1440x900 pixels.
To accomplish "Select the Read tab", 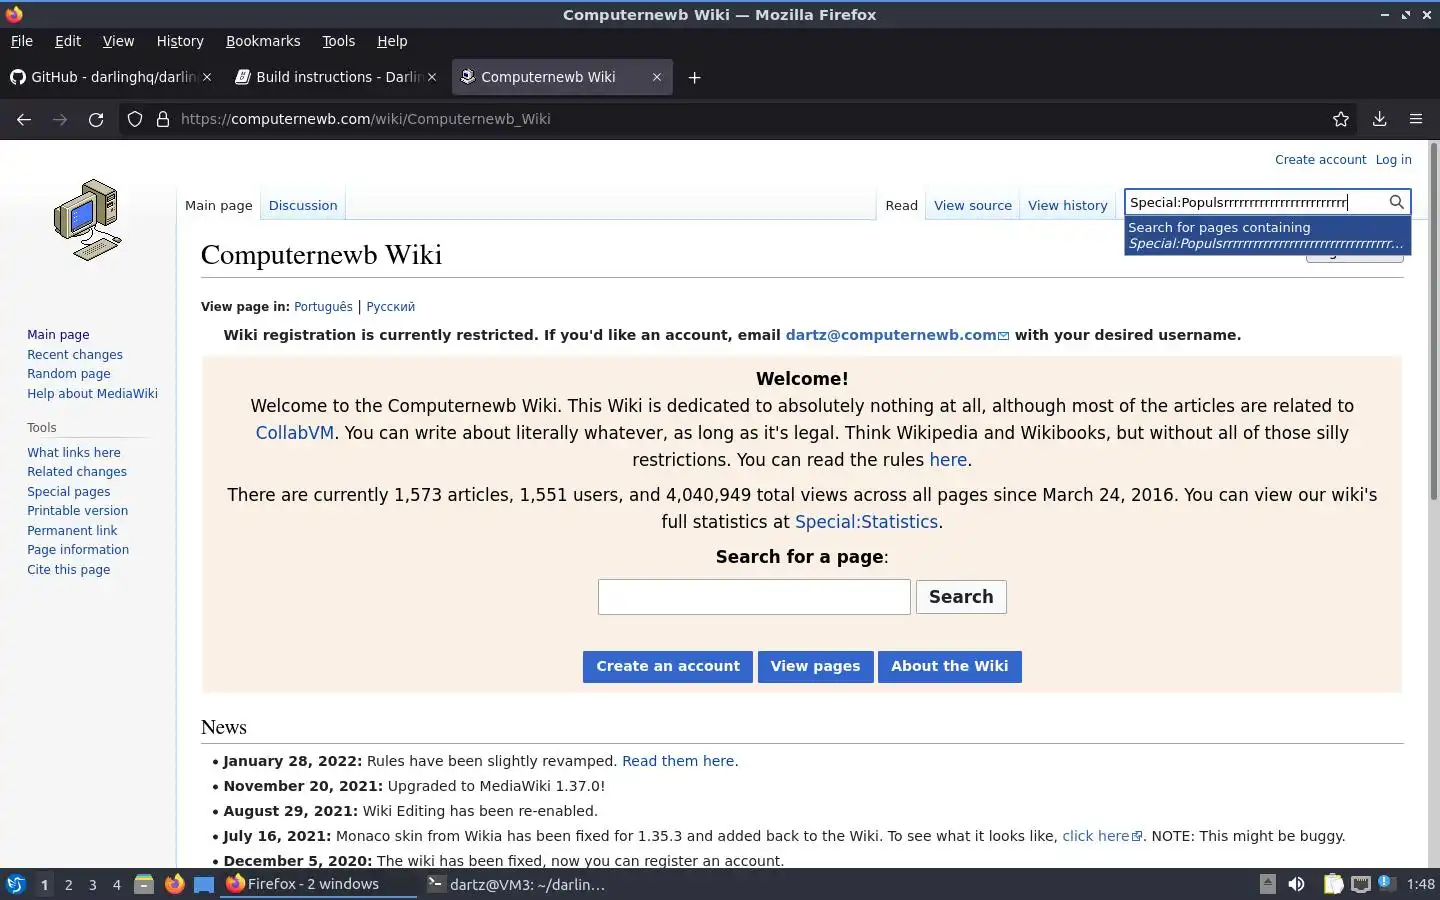I will tap(901, 205).
